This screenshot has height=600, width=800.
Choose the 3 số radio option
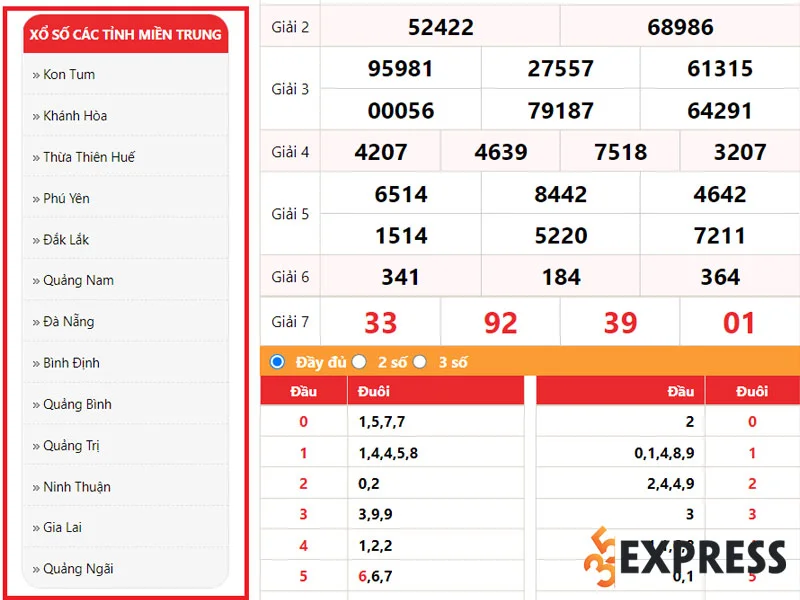click(x=420, y=362)
